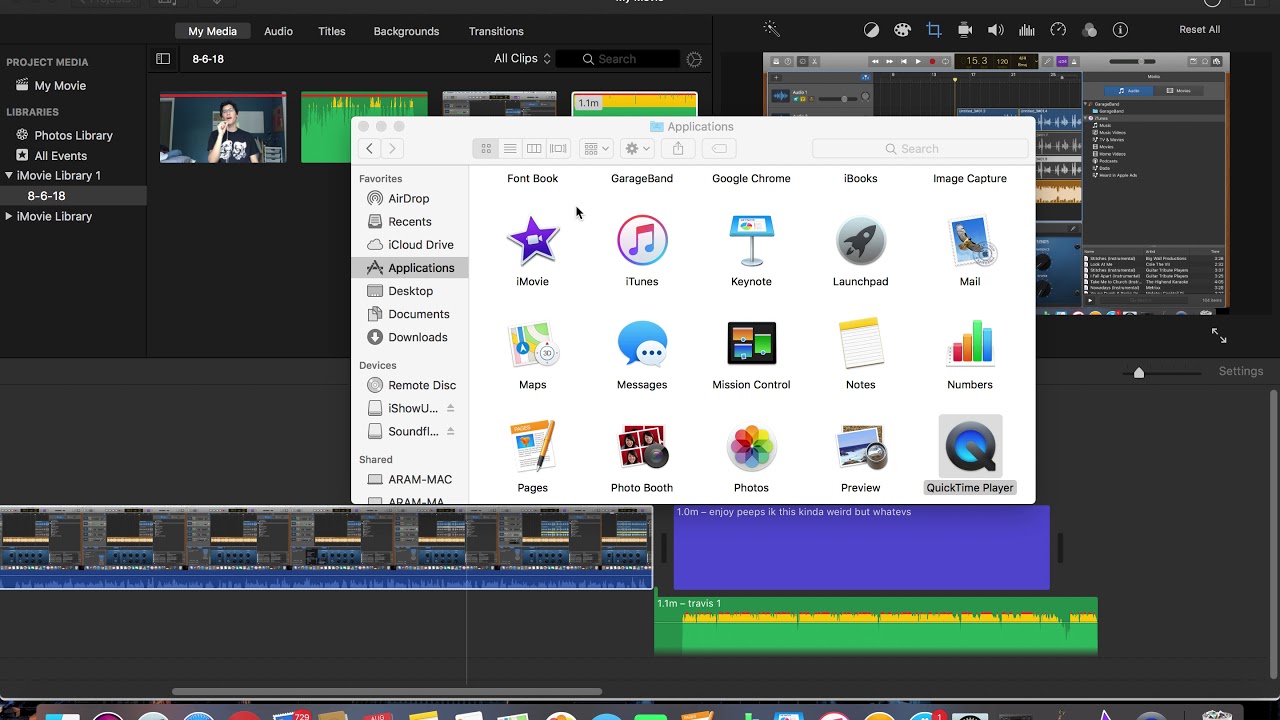
Task: Go back in Finder
Action: (369, 148)
